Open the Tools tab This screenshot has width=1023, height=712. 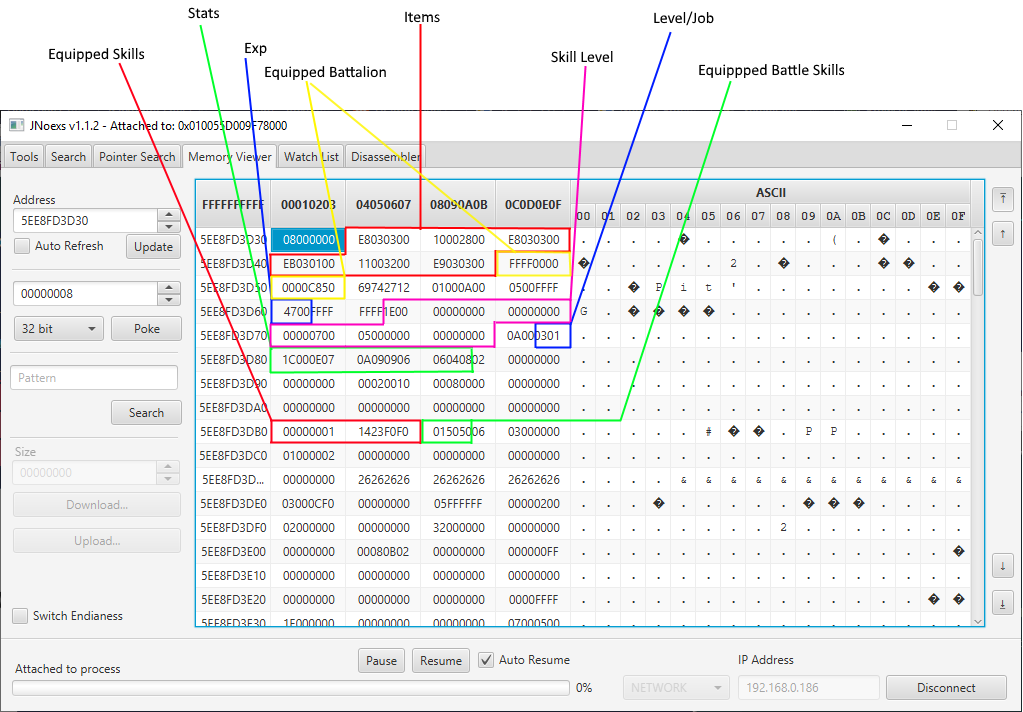(23, 157)
